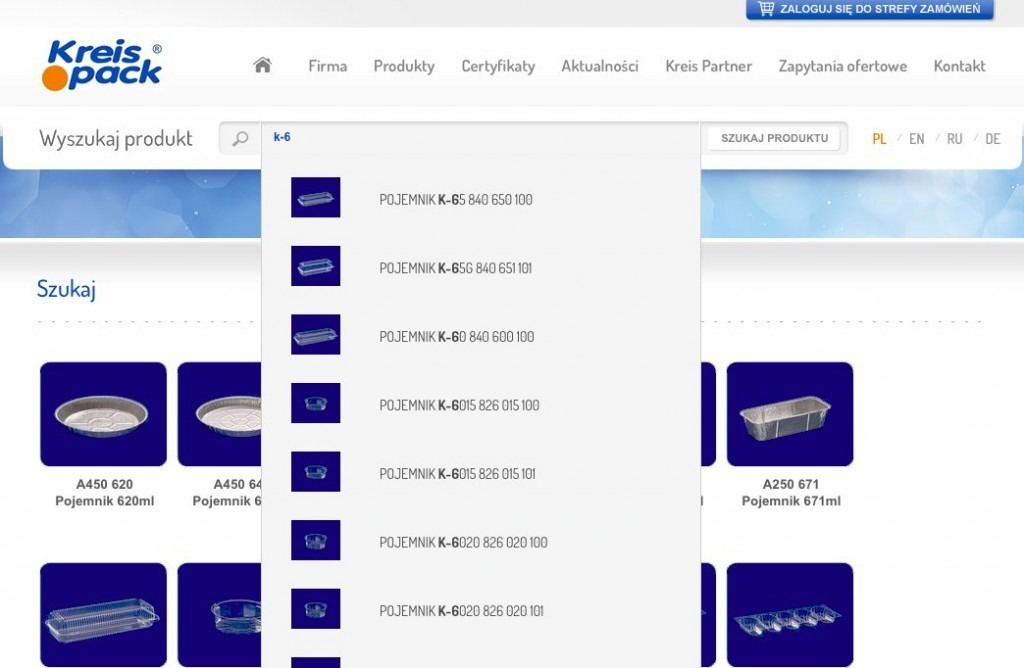Switch language to RU
Screen dimensions: 1024x668
pyautogui.click(x=955, y=139)
